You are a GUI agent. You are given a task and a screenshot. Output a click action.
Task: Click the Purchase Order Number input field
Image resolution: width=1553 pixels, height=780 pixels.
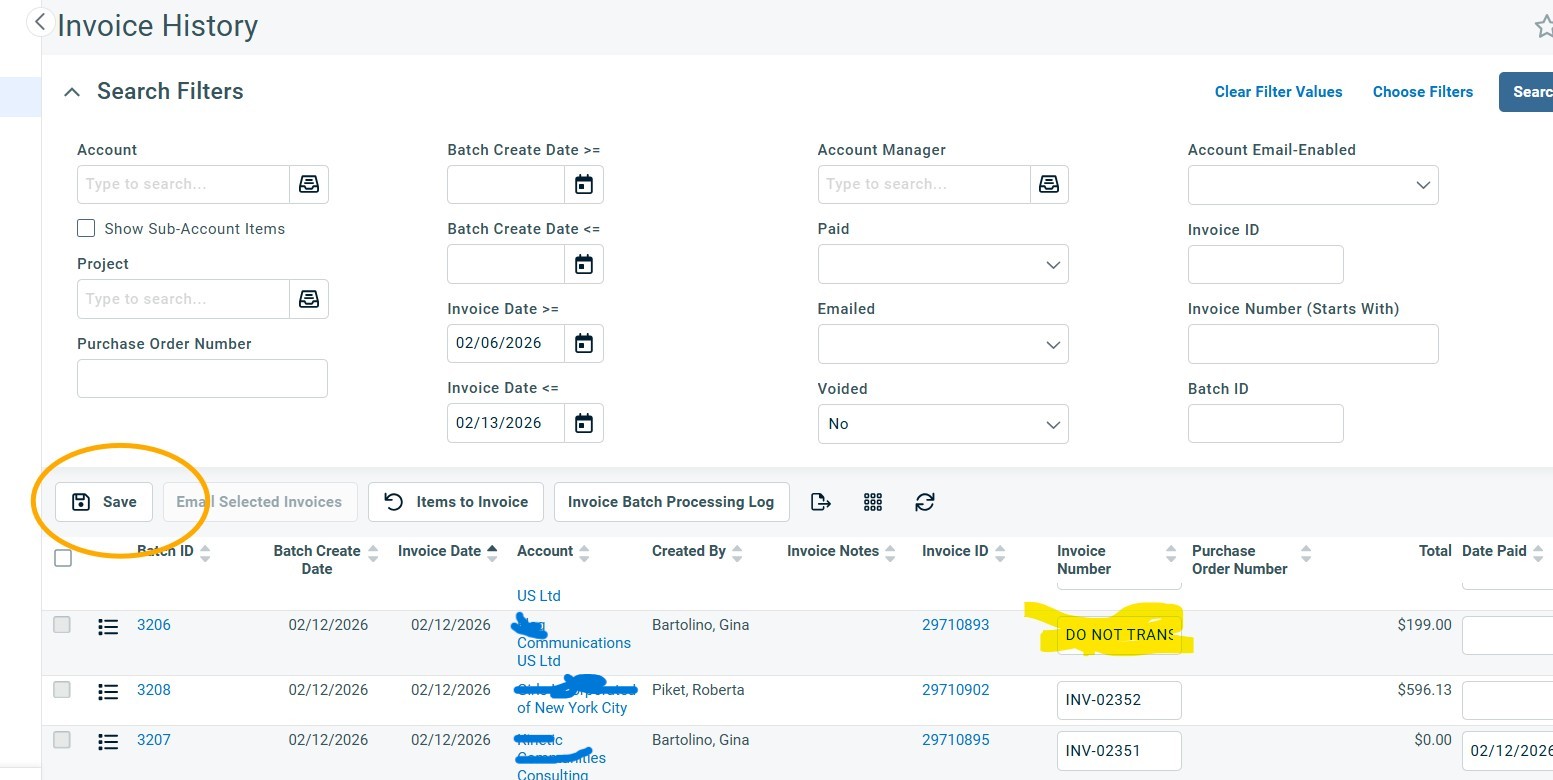click(x=202, y=379)
